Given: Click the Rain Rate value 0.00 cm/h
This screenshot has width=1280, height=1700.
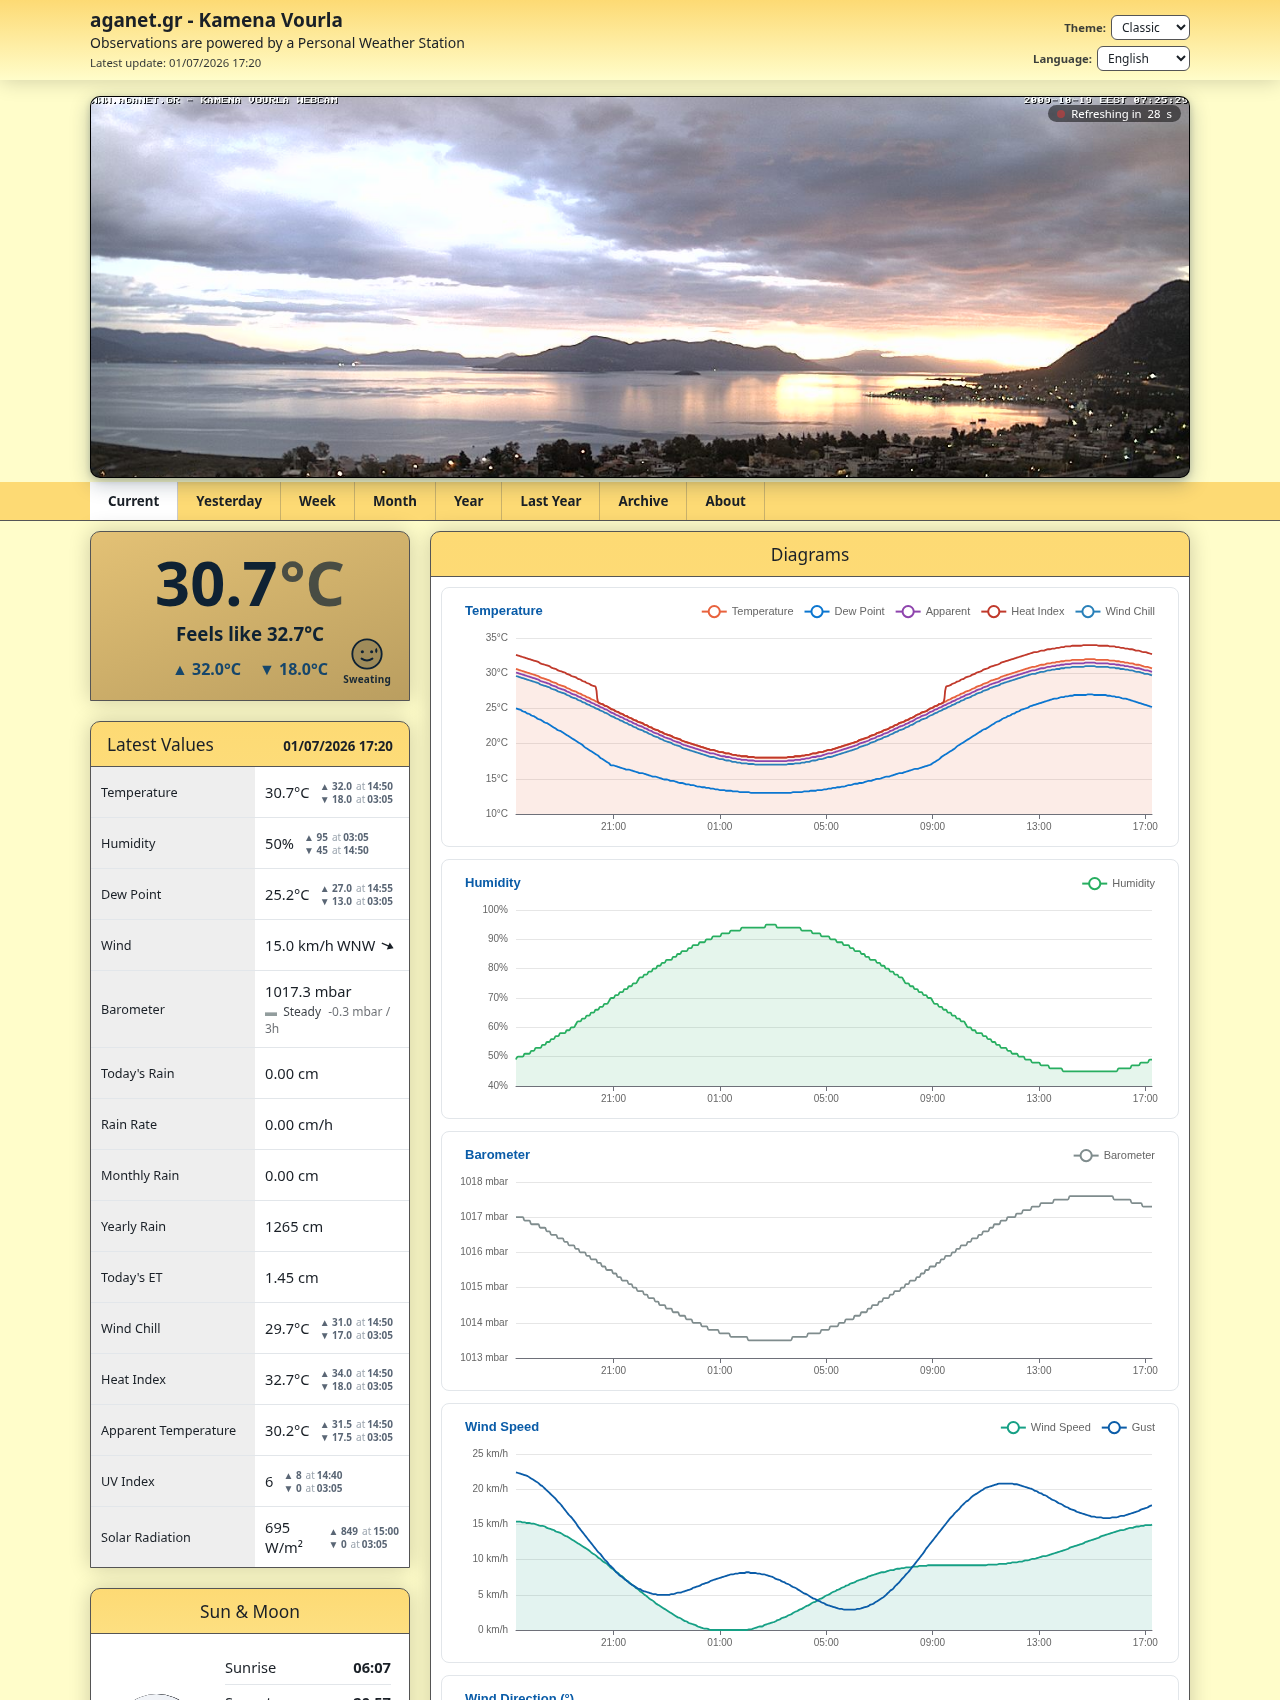Looking at the screenshot, I should tap(299, 1125).
